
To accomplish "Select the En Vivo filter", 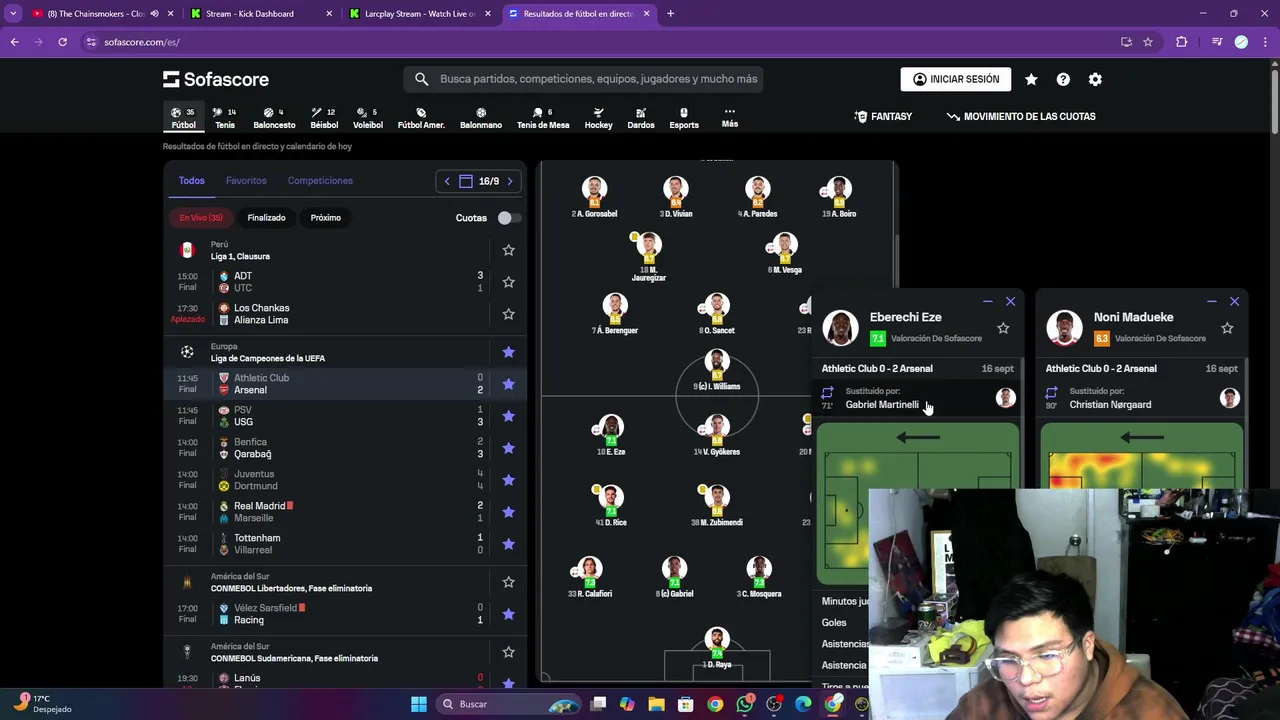I will click(201, 217).
